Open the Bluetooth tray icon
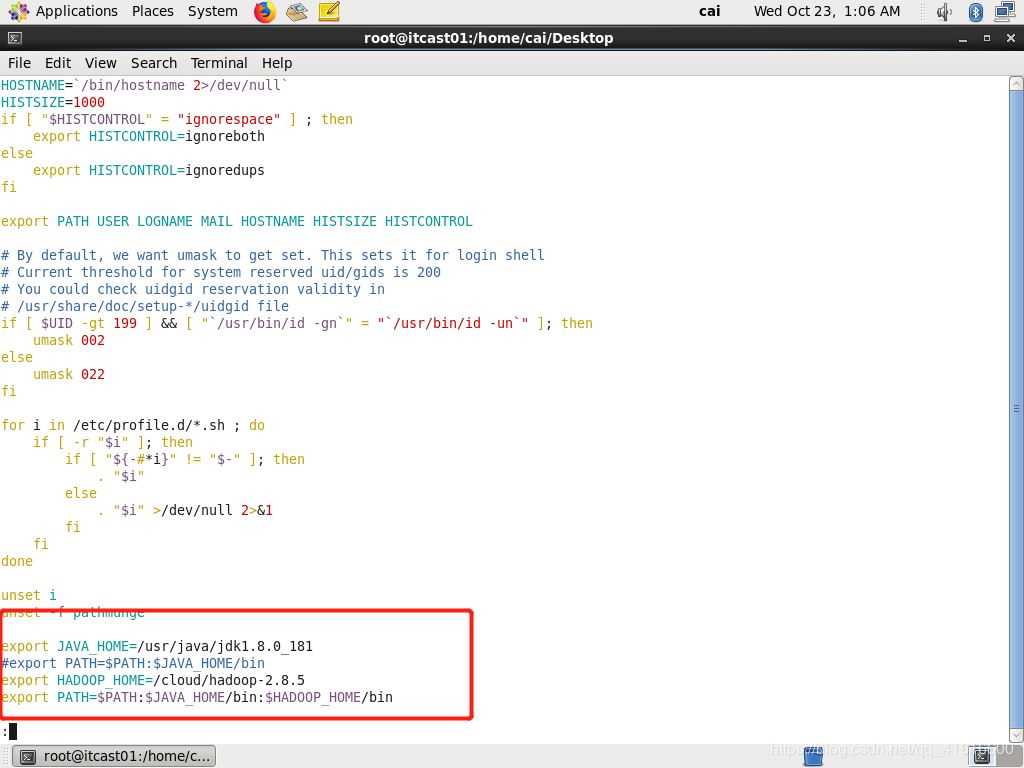 975,12
